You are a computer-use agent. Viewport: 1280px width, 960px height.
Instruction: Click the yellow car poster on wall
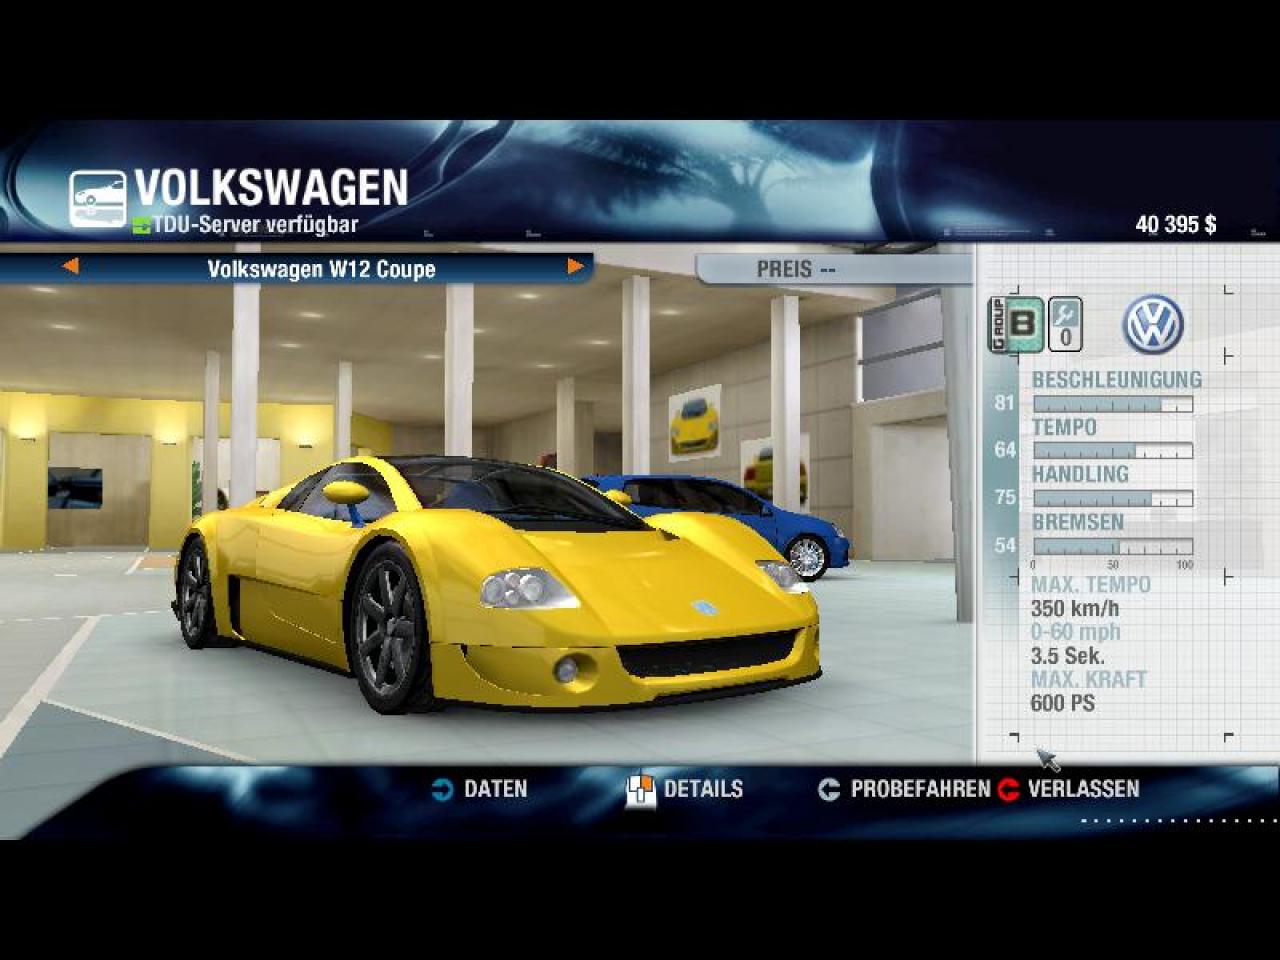coord(695,422)
